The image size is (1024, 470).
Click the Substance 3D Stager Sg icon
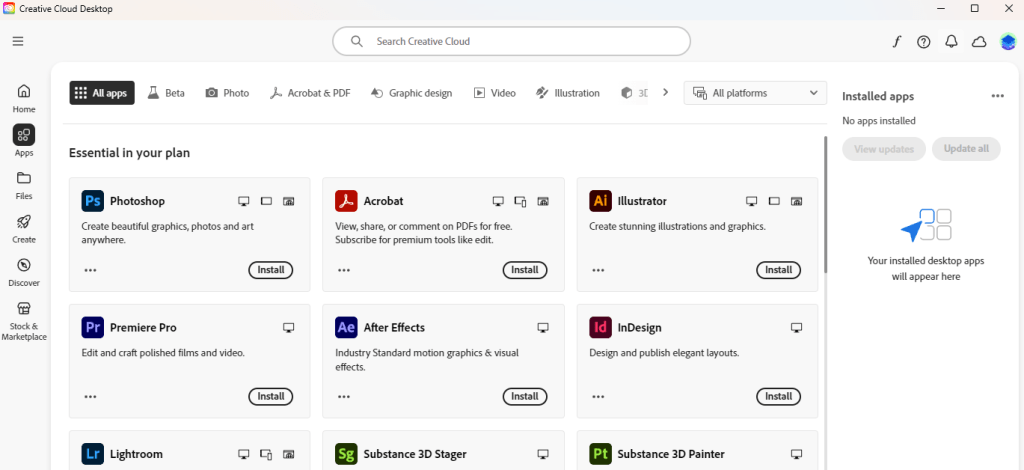346,454
